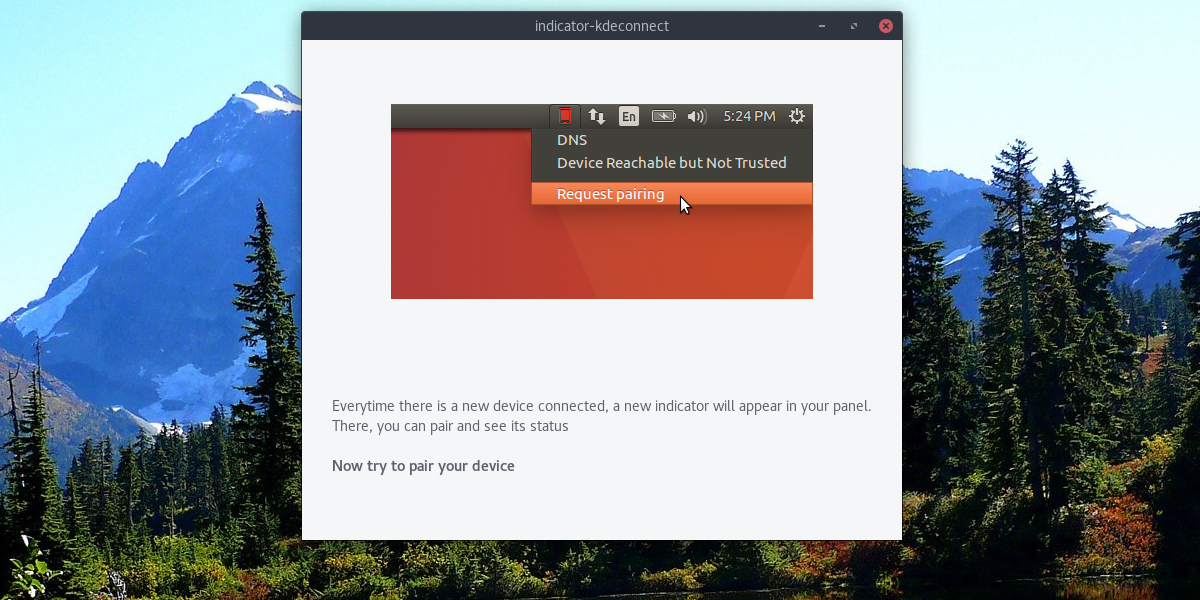Viewport: 1200px width, 600px height.
Task: Click 'Now try to pair your device' text
Action: click(x=423, y=466)
